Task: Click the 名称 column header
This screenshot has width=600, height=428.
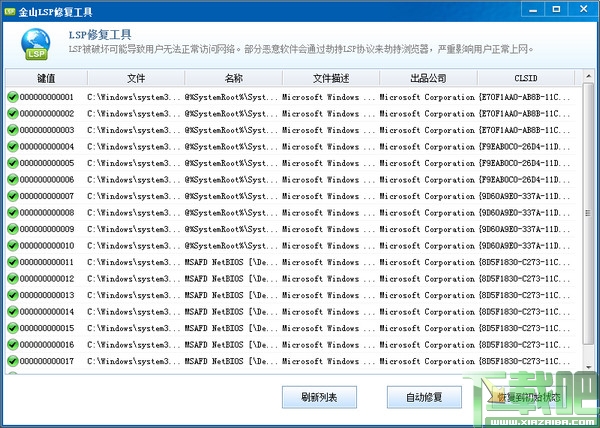Action: point(233,78)
